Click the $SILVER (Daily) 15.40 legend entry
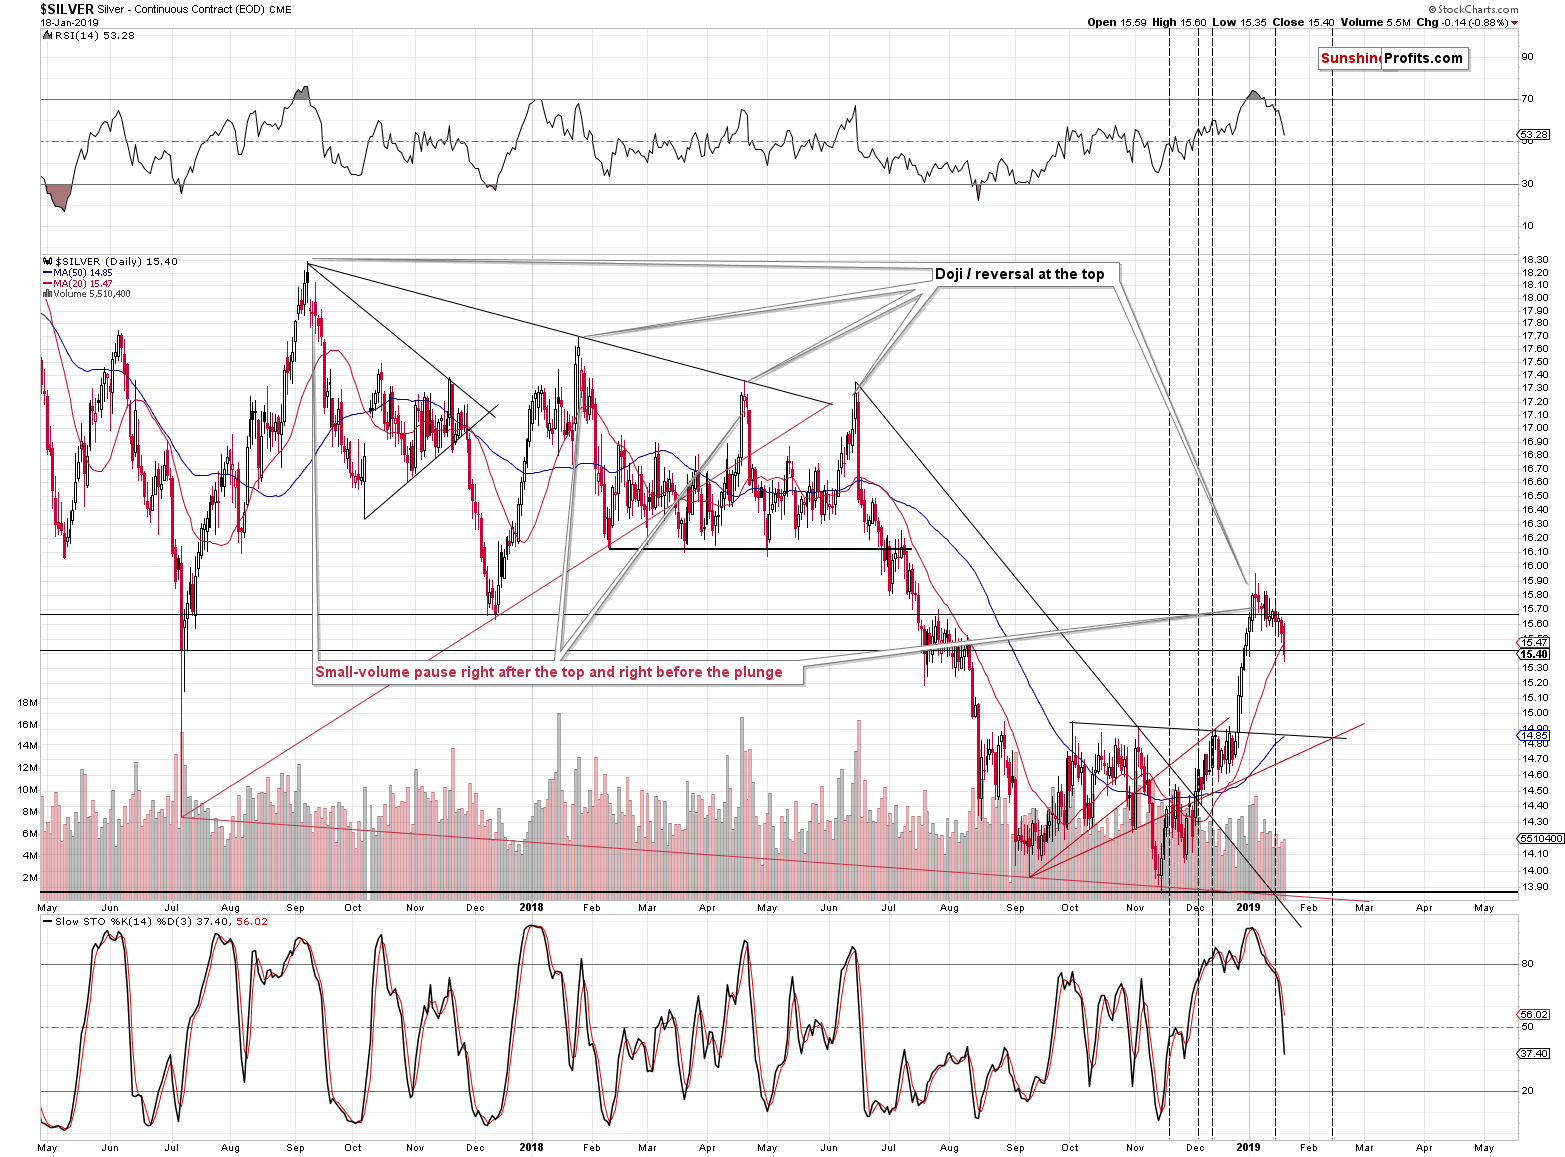Viewport: 1565px width, 1157px height. [116, 261]
